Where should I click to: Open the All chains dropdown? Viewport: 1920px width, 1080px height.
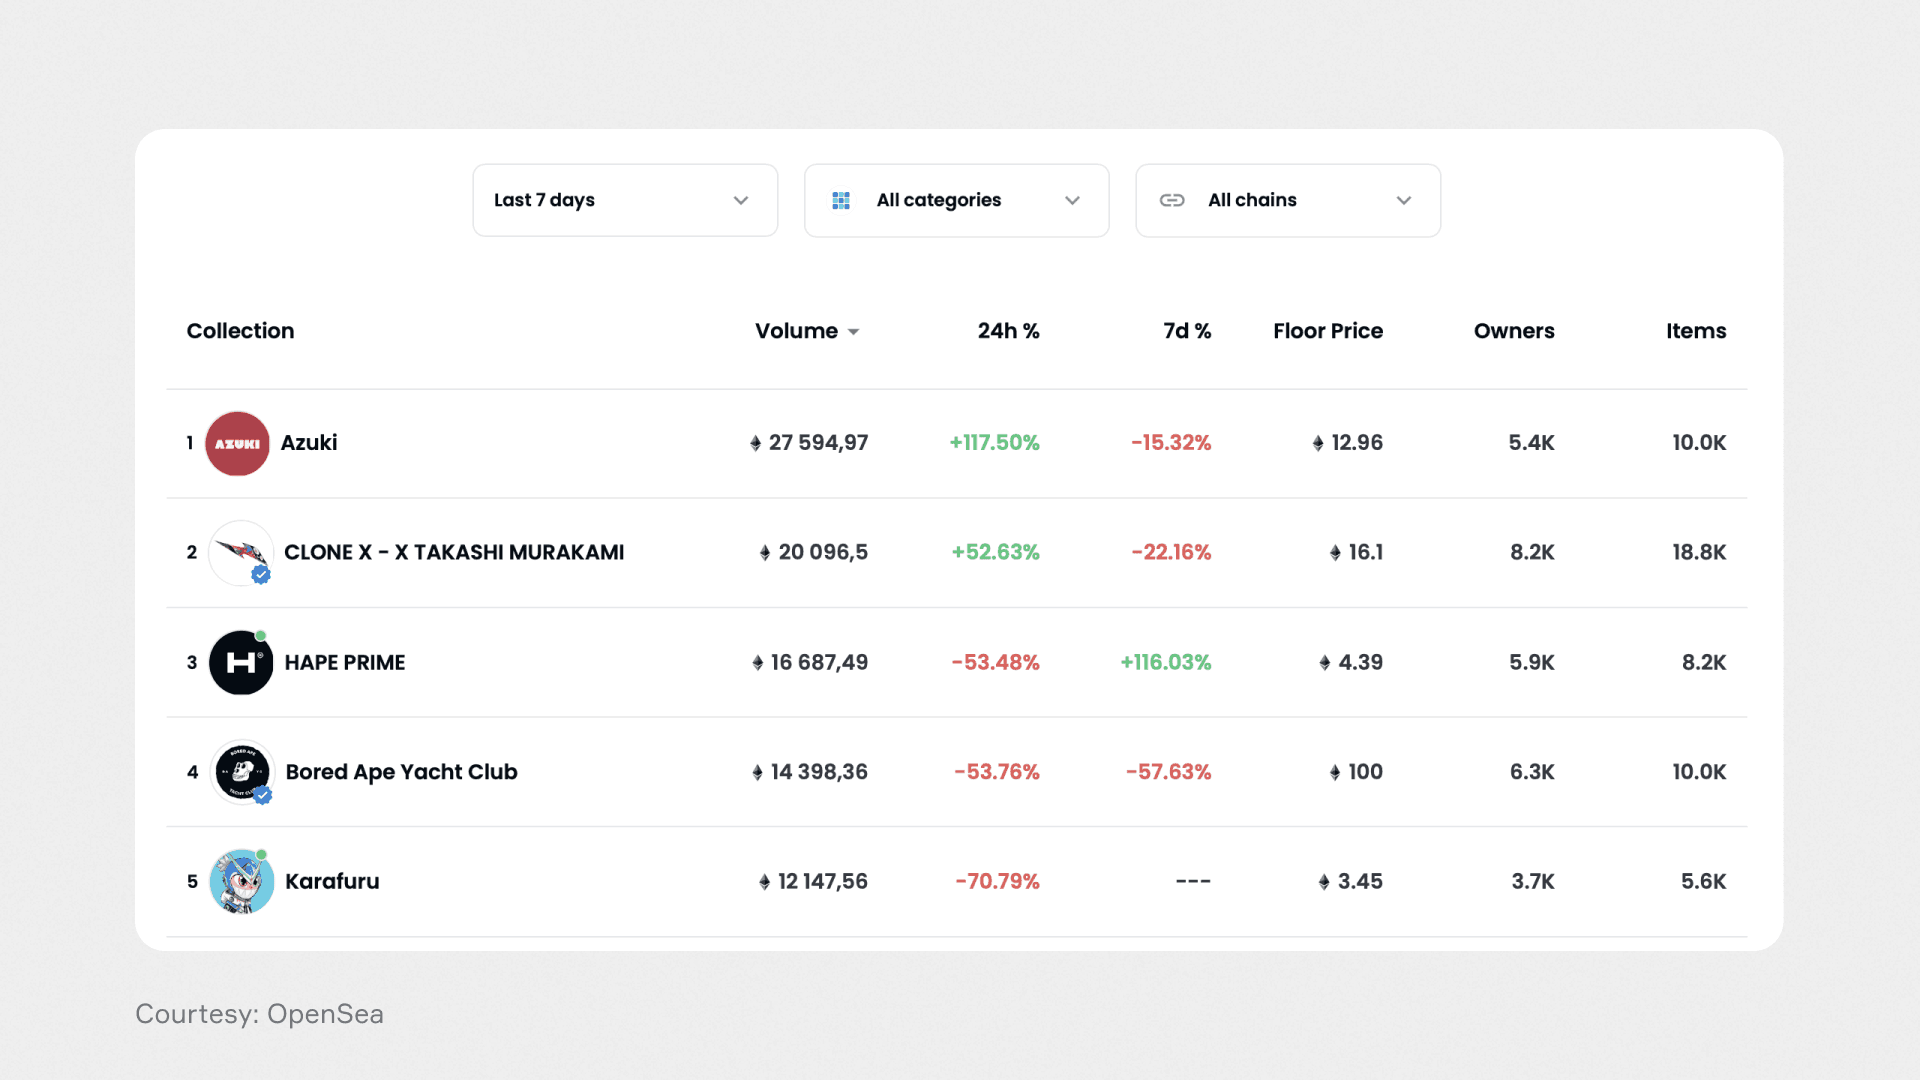tap(1288, 200)
